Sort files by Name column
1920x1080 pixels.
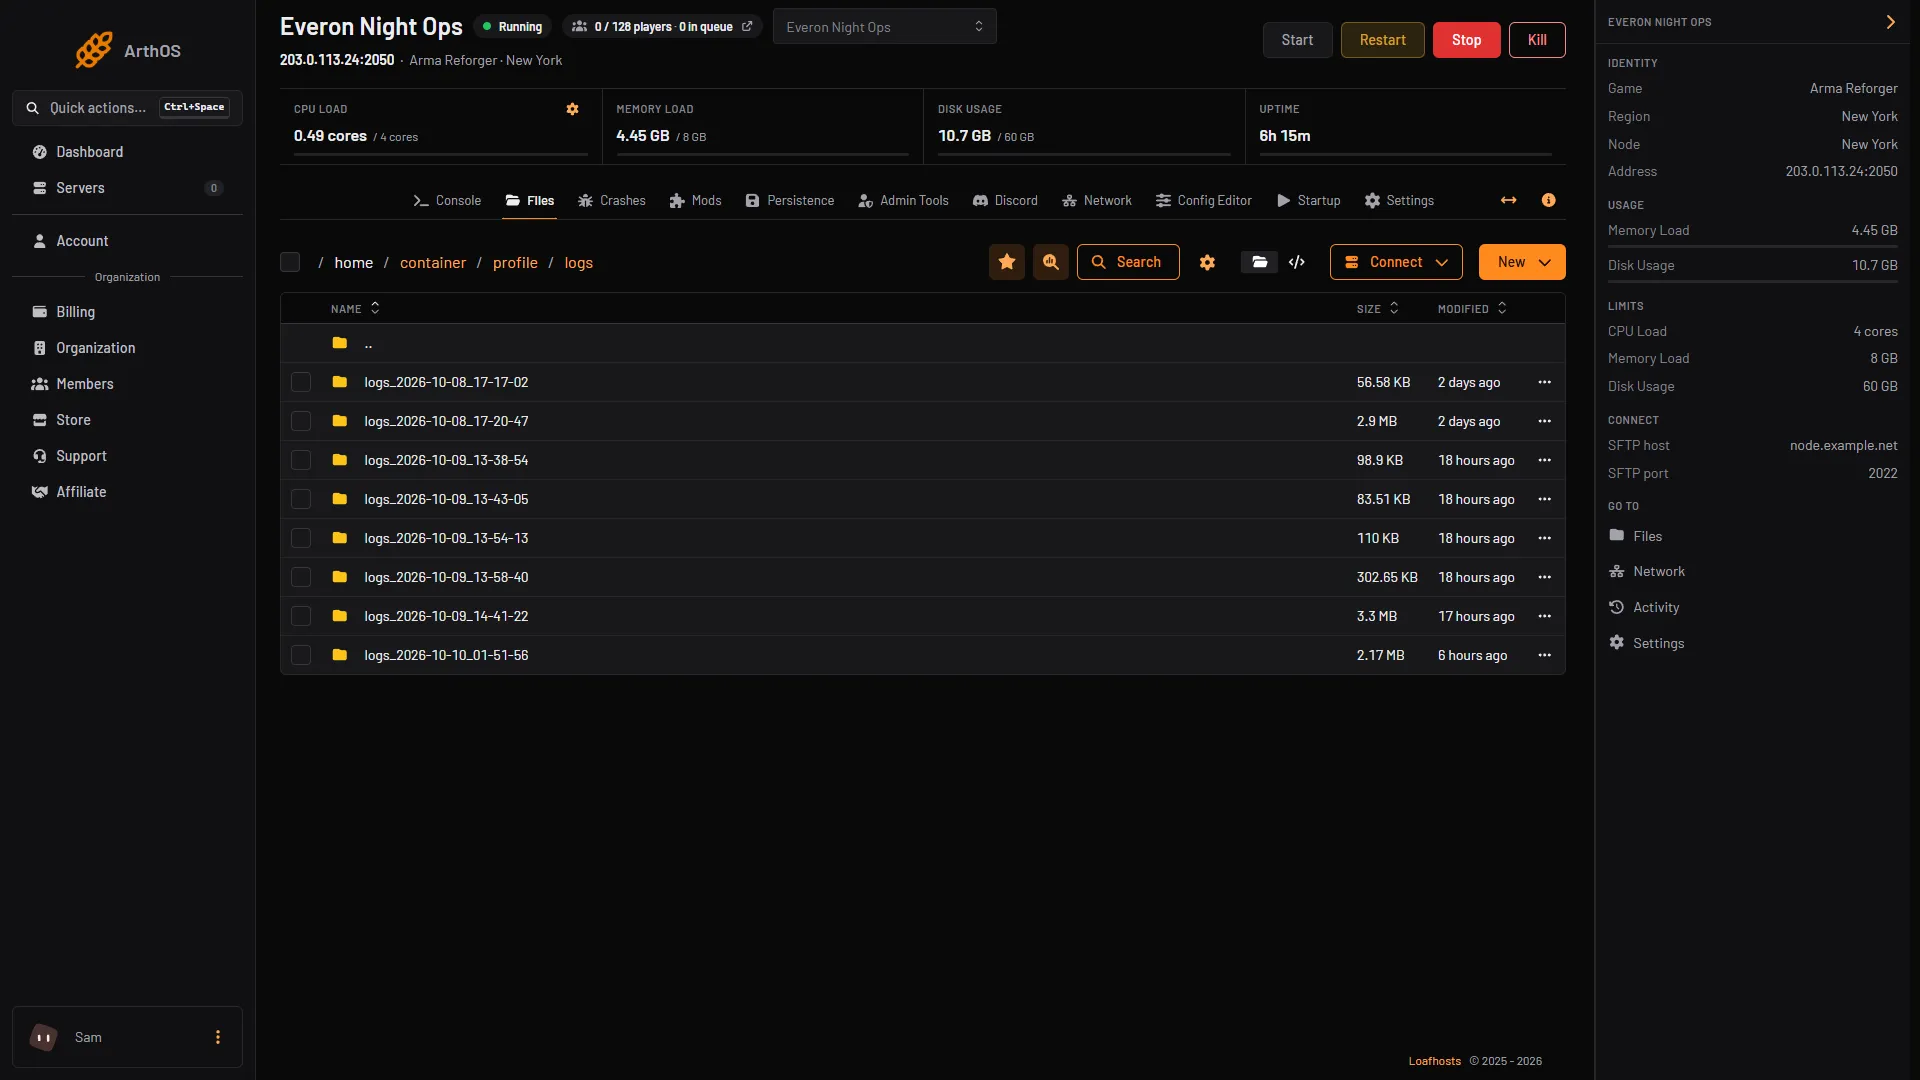point(355,309)
